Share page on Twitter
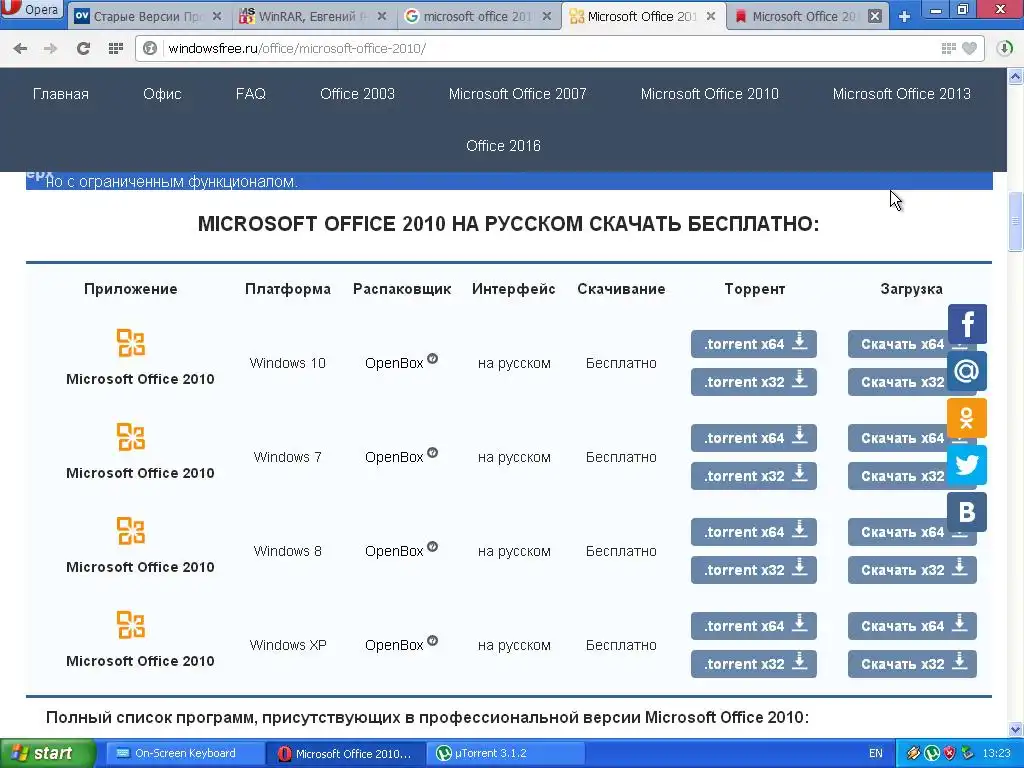1024x768 pixels. [967, 465]
